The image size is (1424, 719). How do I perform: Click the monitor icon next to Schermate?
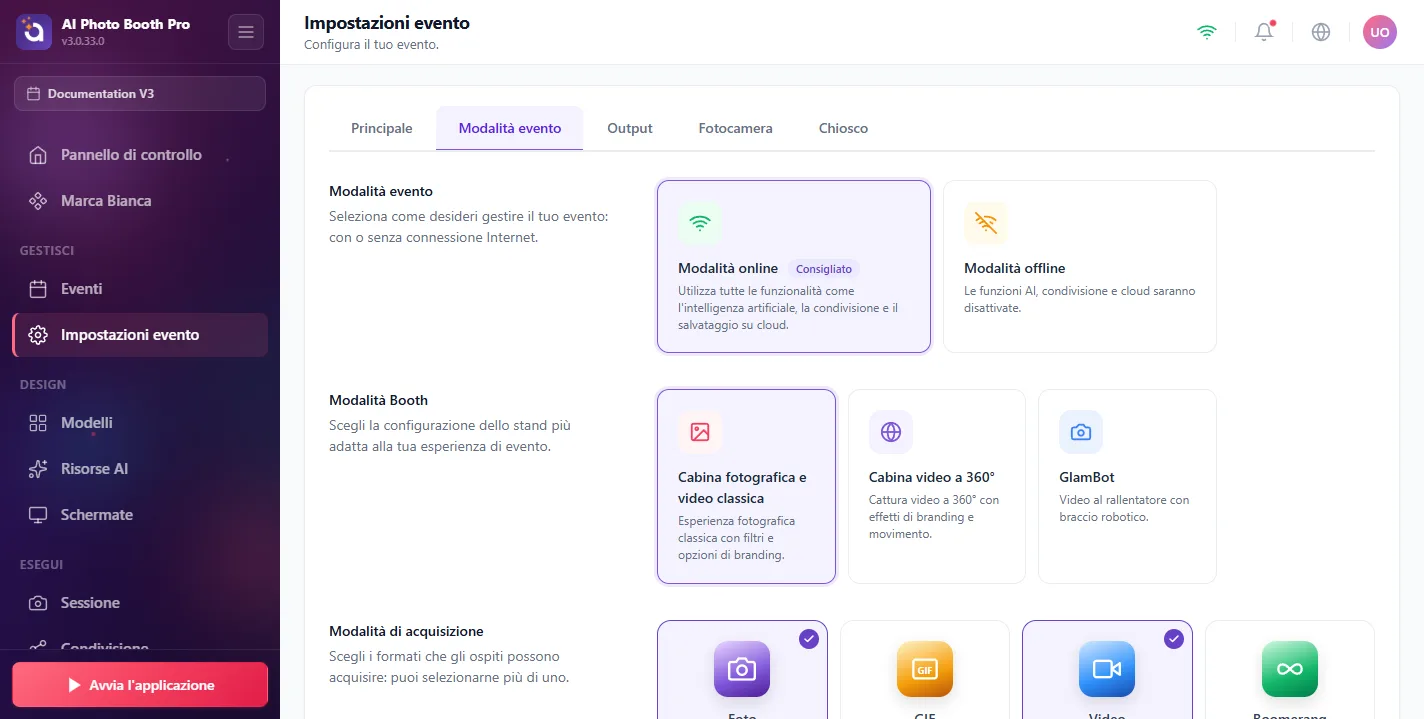coord(38,515)
